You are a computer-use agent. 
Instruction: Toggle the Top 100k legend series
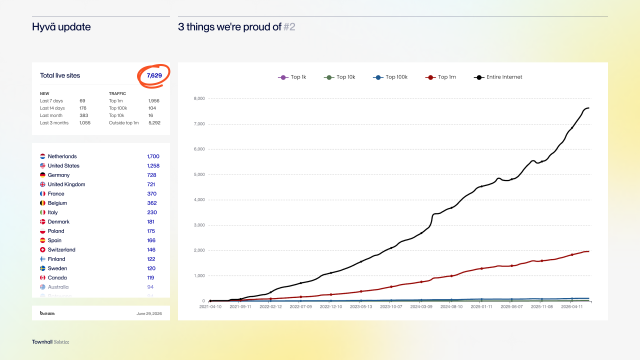pos(390,77)
